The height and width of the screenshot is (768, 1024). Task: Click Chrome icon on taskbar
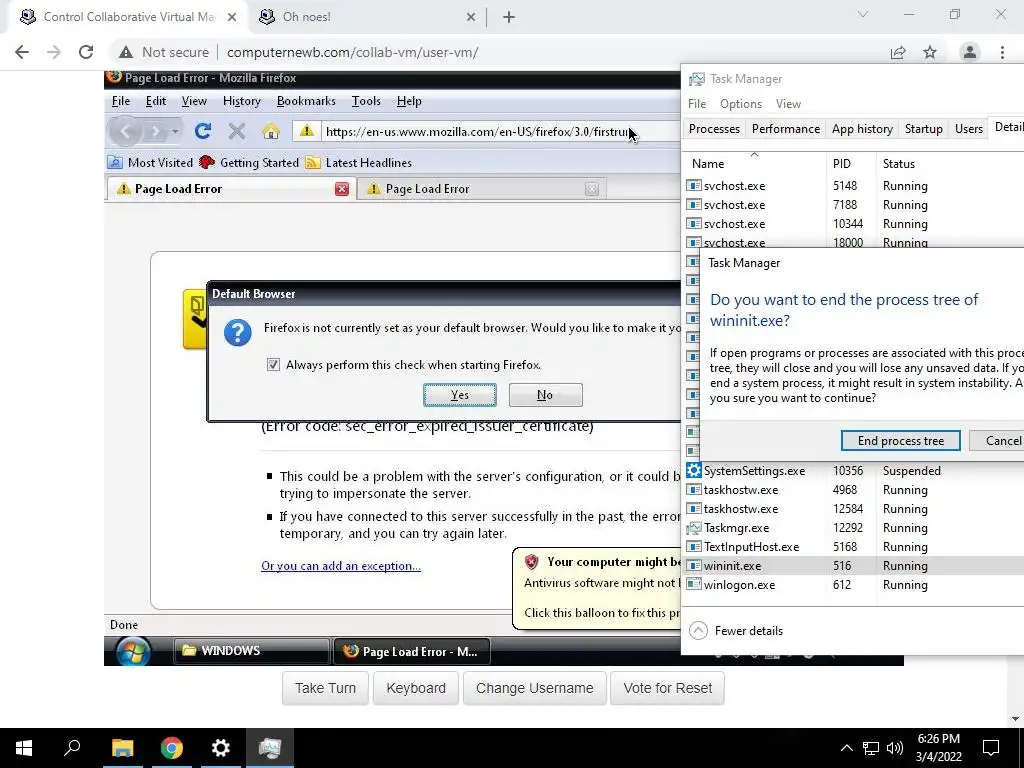click(172, 748)
